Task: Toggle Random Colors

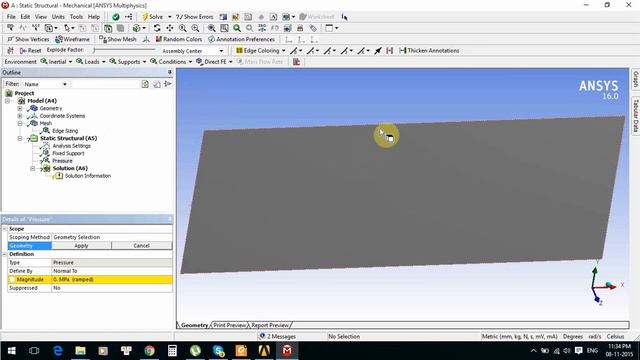Action: click(x=179, y=39)
